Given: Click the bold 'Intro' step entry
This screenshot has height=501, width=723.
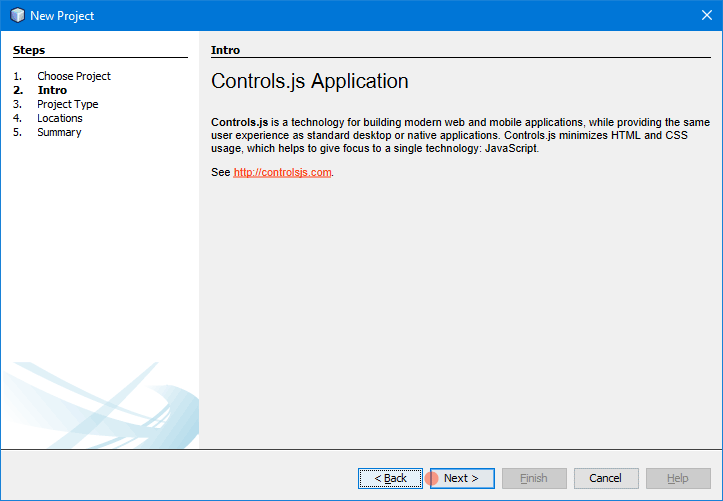Looking at the screenshot, I should 52,90.
